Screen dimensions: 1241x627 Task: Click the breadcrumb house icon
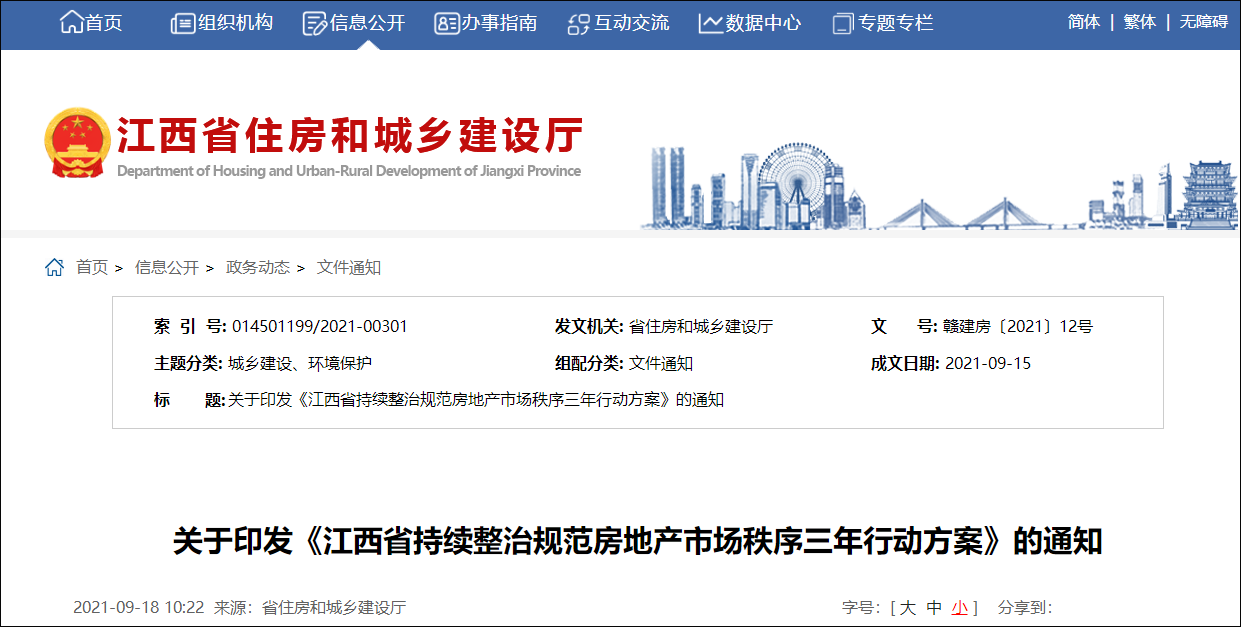(x=55, y=267)
